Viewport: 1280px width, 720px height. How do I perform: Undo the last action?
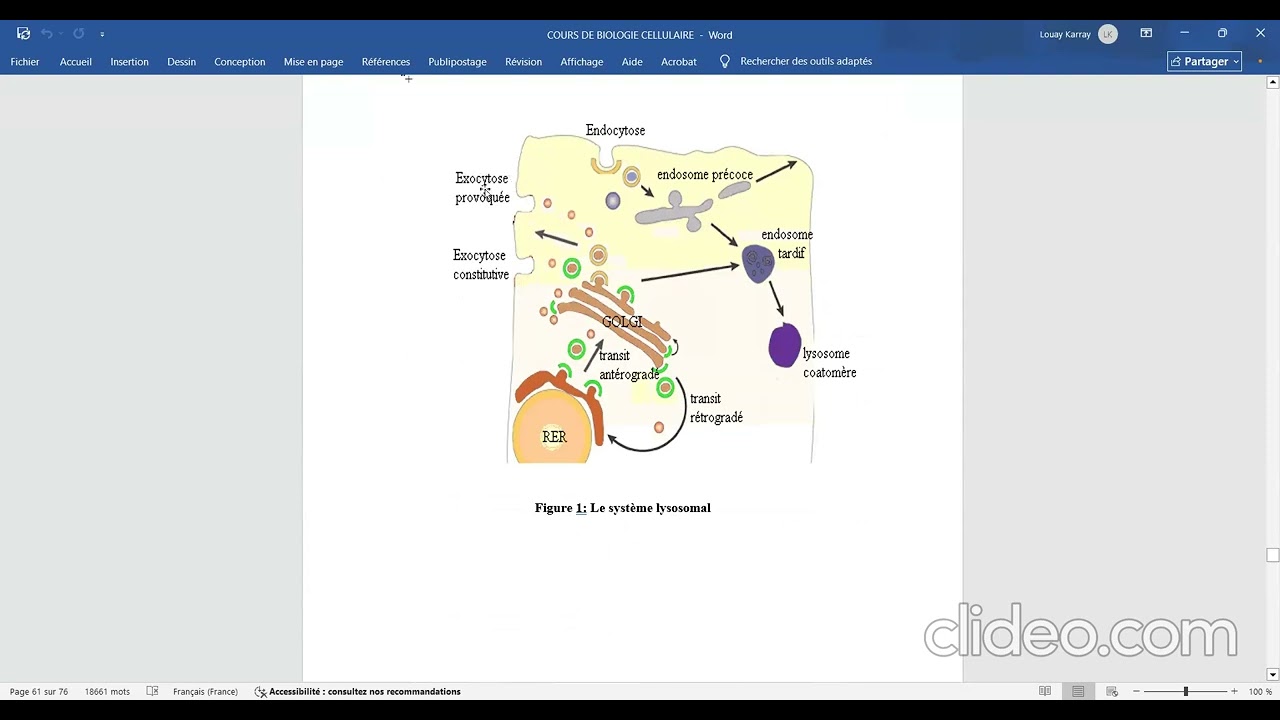[47, 34]
